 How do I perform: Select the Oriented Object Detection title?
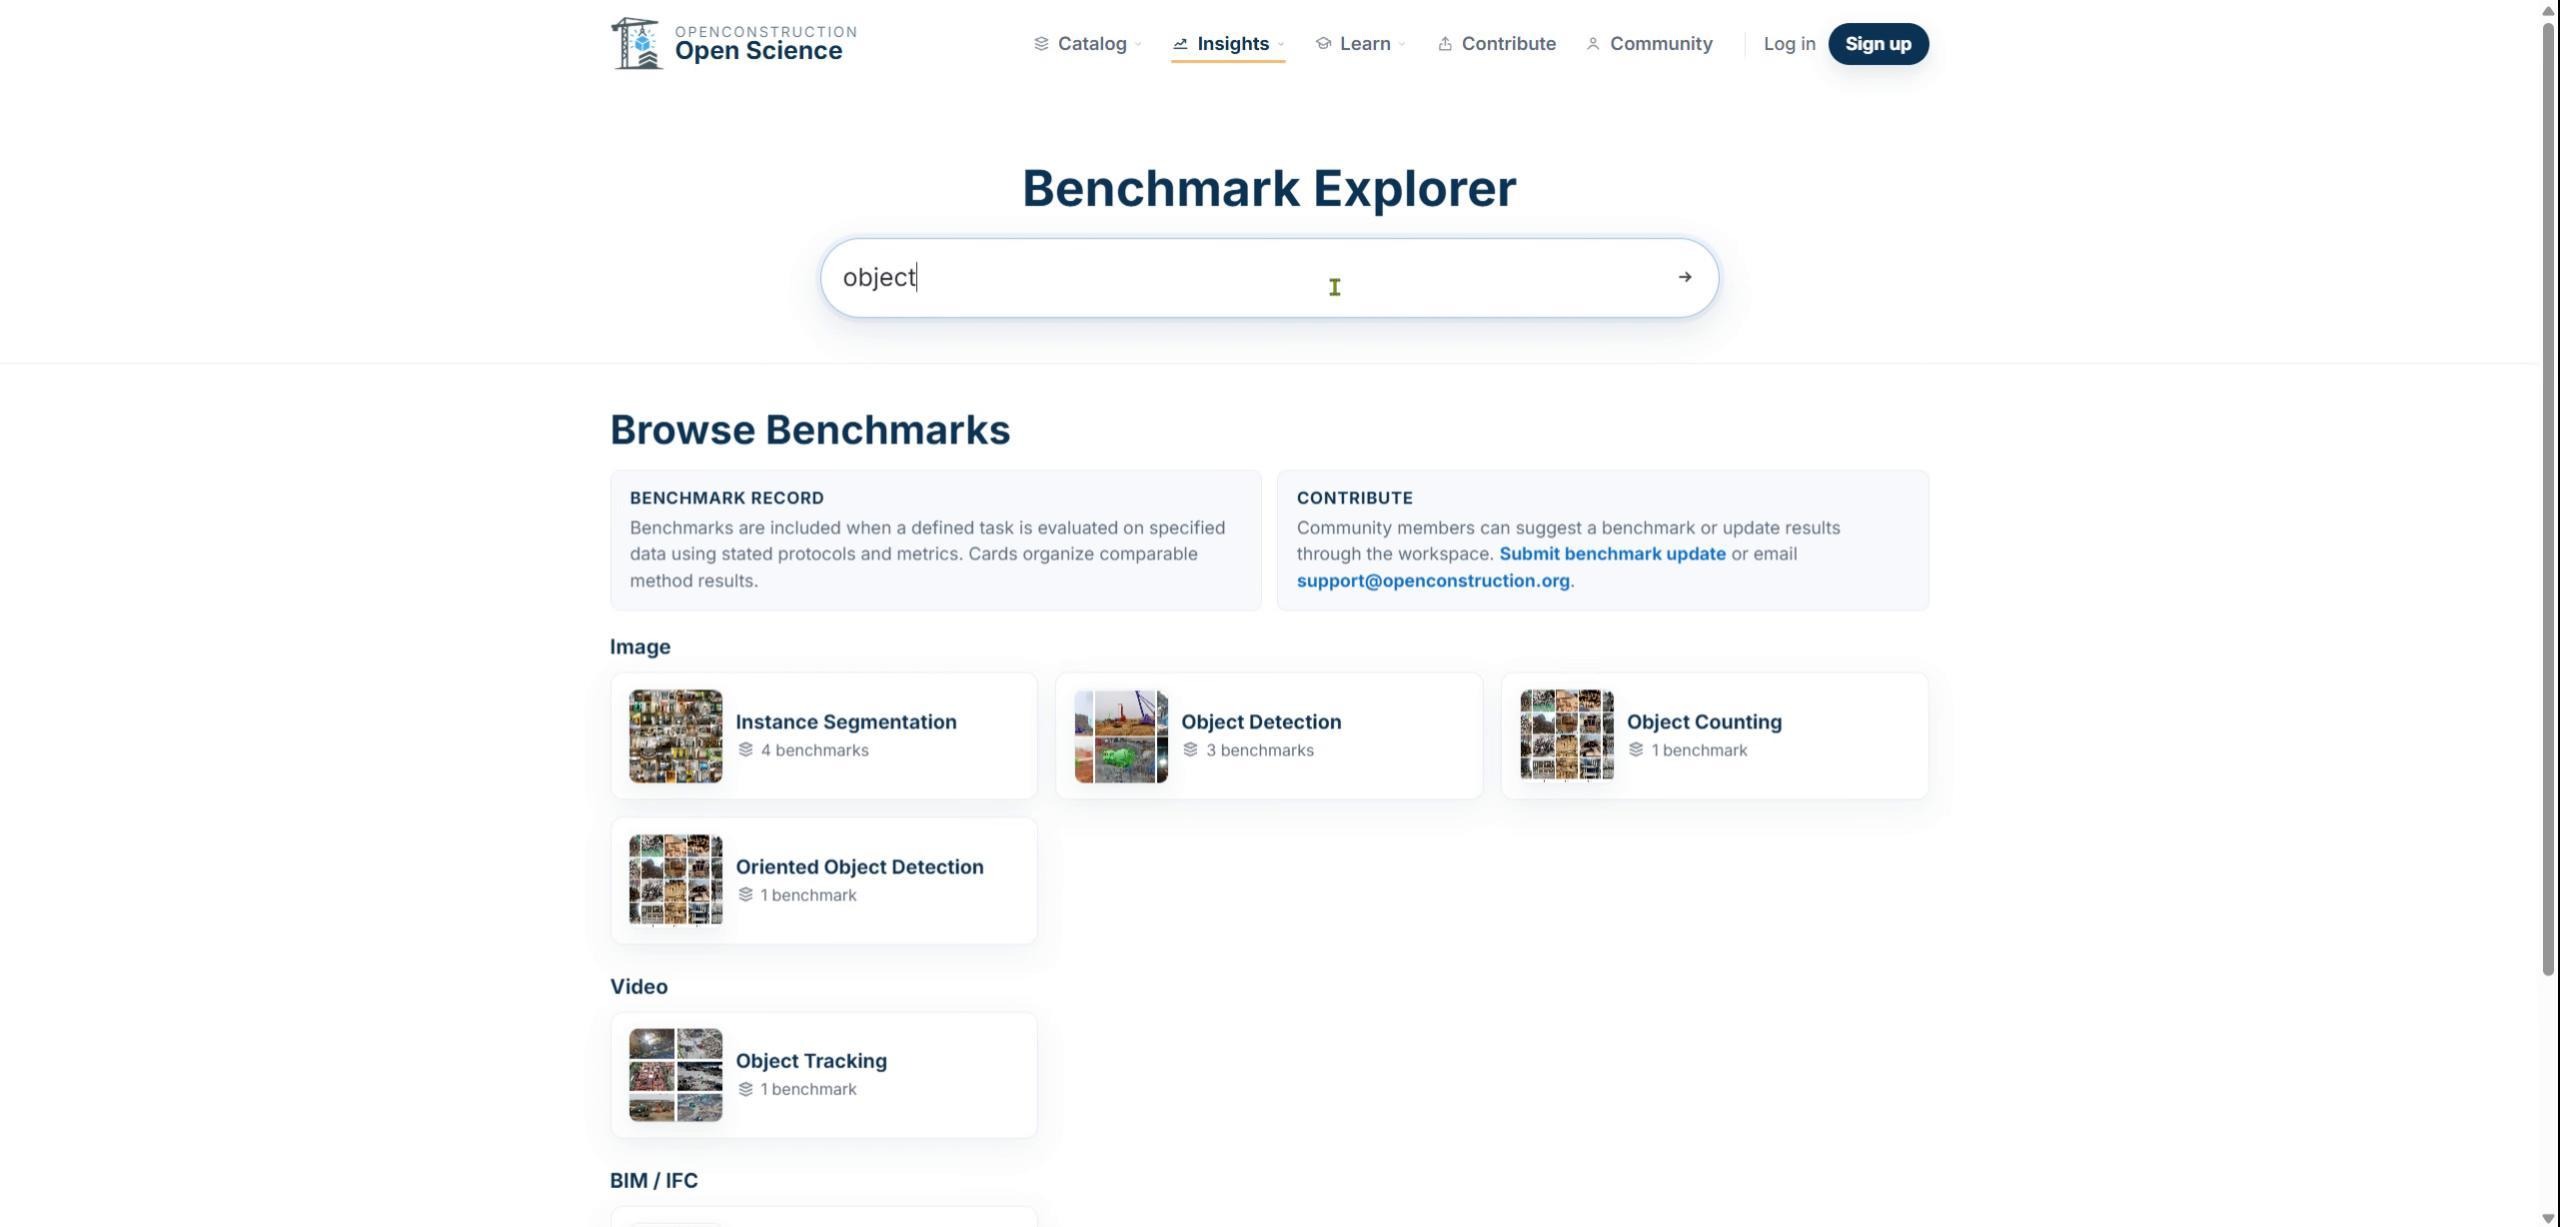pos(859,867)
